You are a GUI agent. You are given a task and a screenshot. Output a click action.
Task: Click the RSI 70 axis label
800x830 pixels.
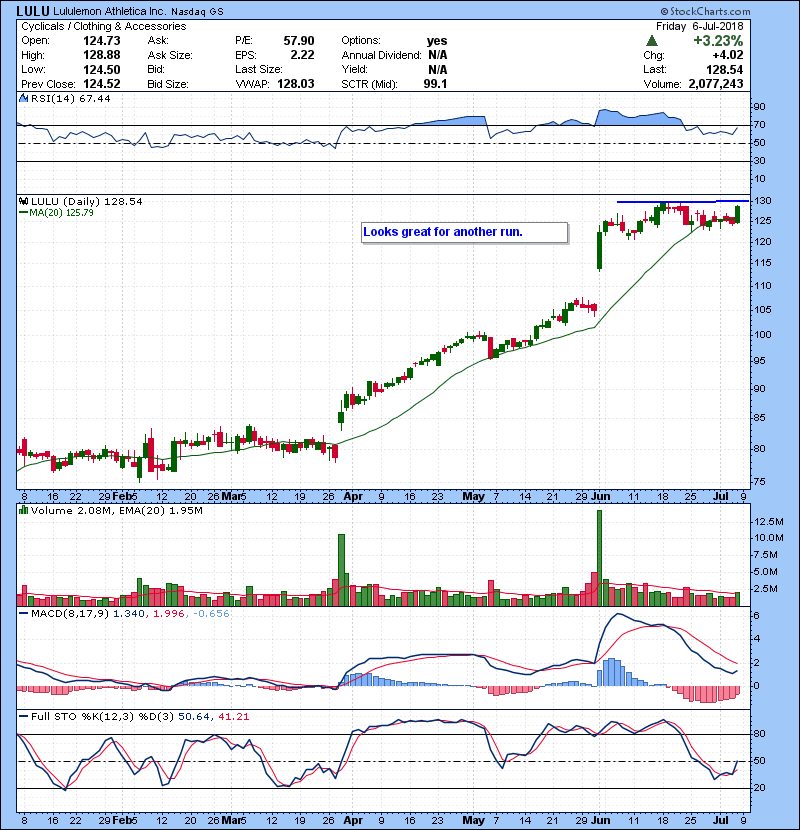tap(760, 125)
